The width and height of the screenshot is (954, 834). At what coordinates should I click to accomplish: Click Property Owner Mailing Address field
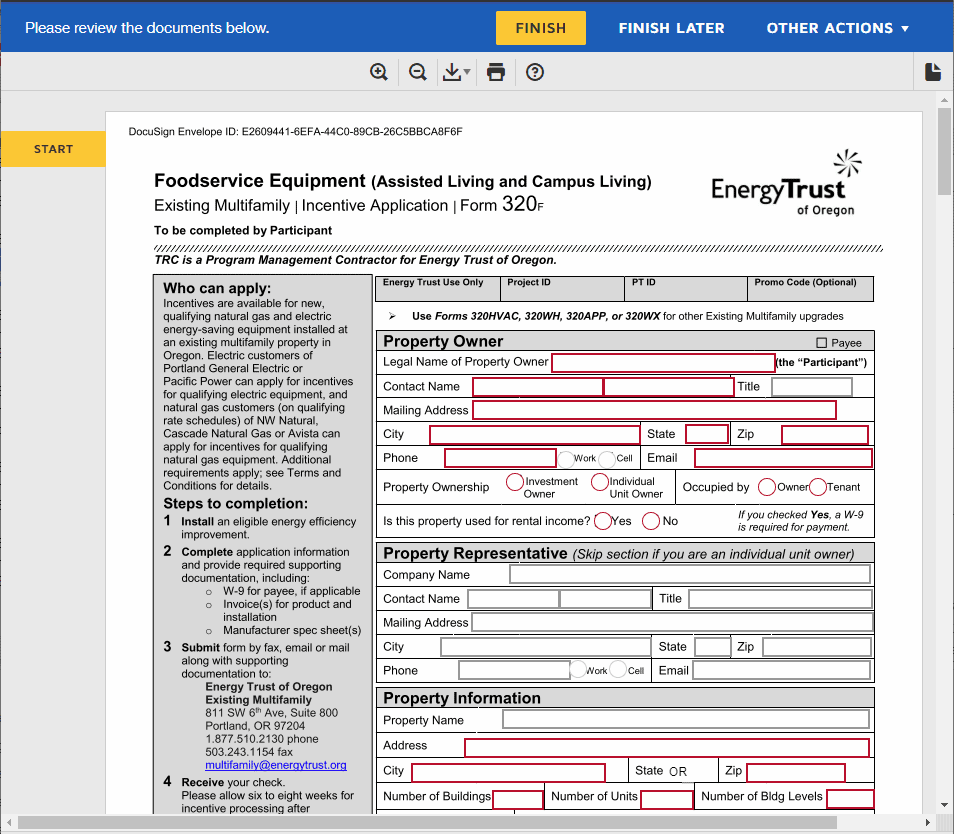click(x=655, y=410)
